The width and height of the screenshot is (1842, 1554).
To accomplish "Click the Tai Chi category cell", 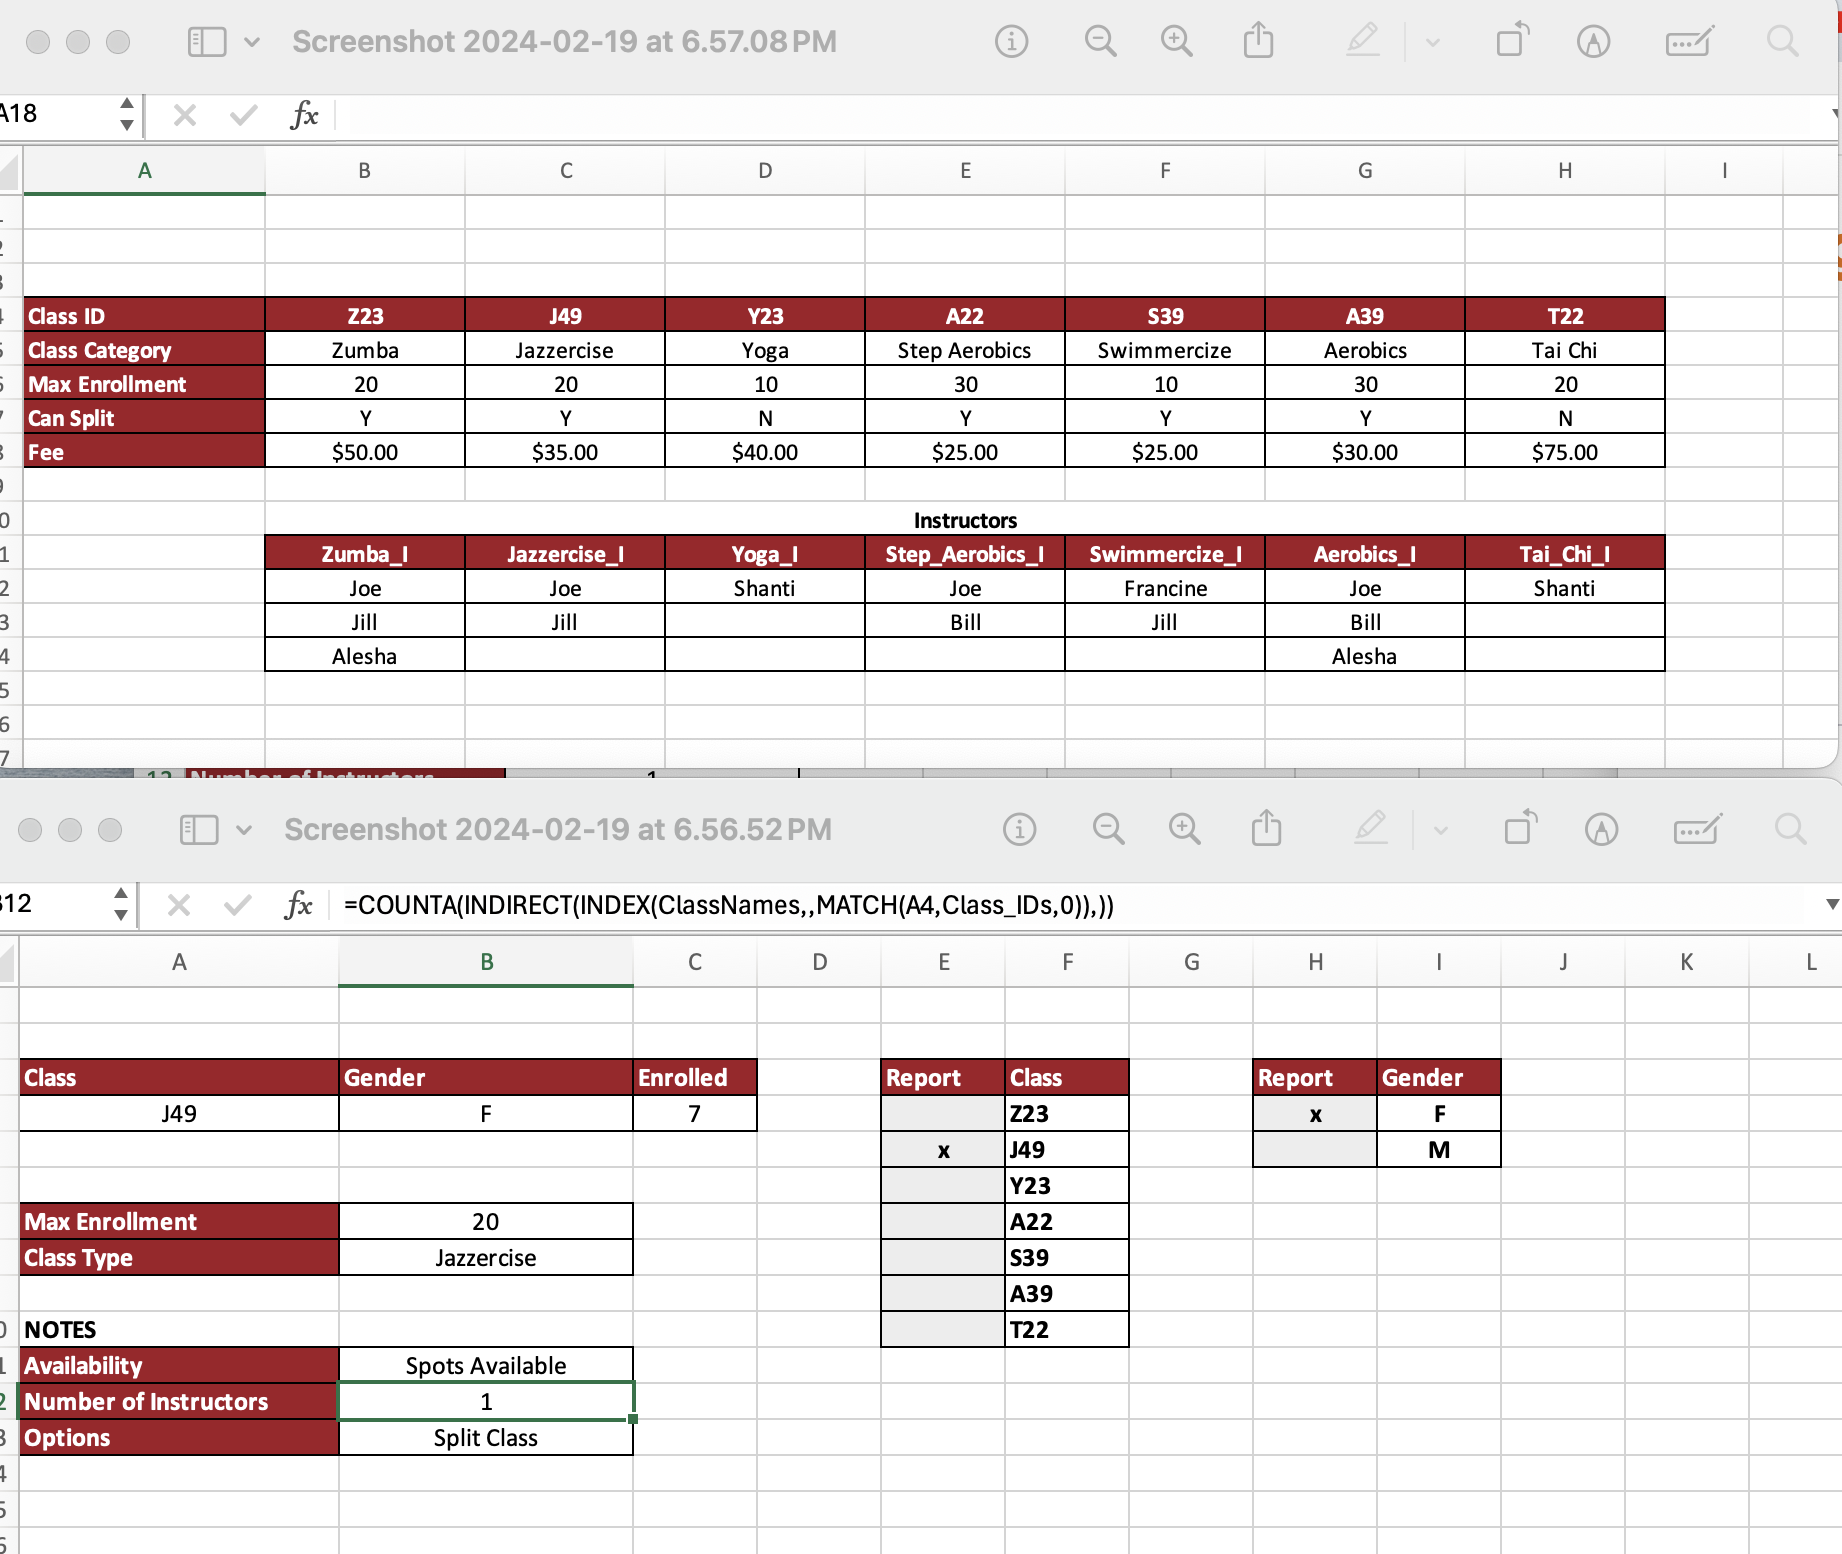I will (1565, 350).
